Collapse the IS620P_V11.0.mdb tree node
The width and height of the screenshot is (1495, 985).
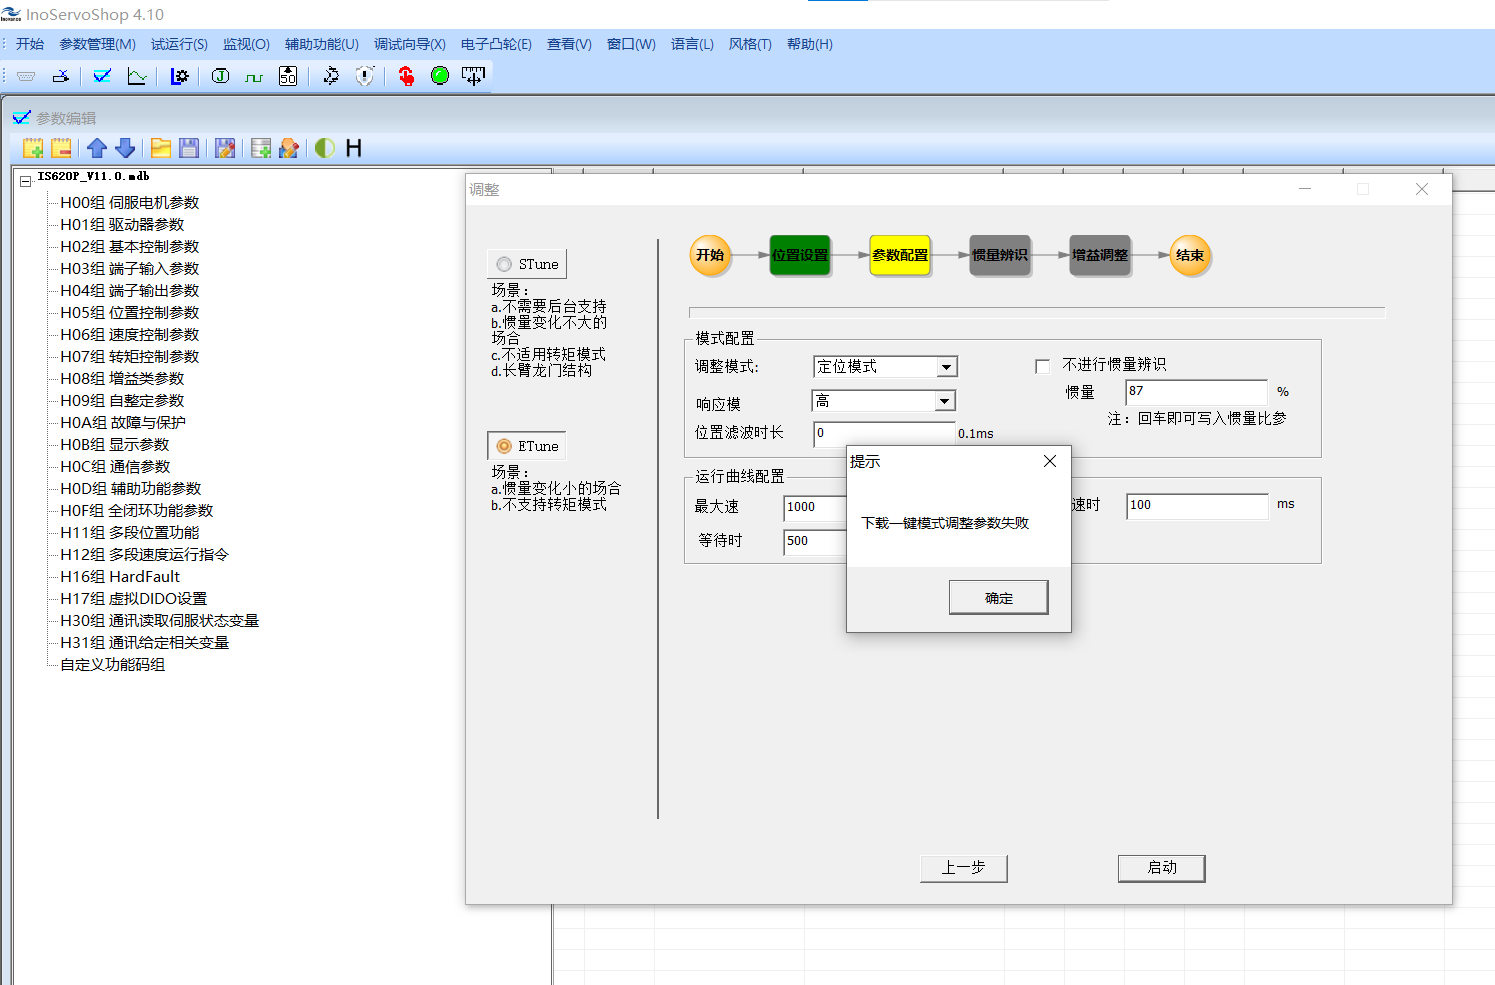26,182
